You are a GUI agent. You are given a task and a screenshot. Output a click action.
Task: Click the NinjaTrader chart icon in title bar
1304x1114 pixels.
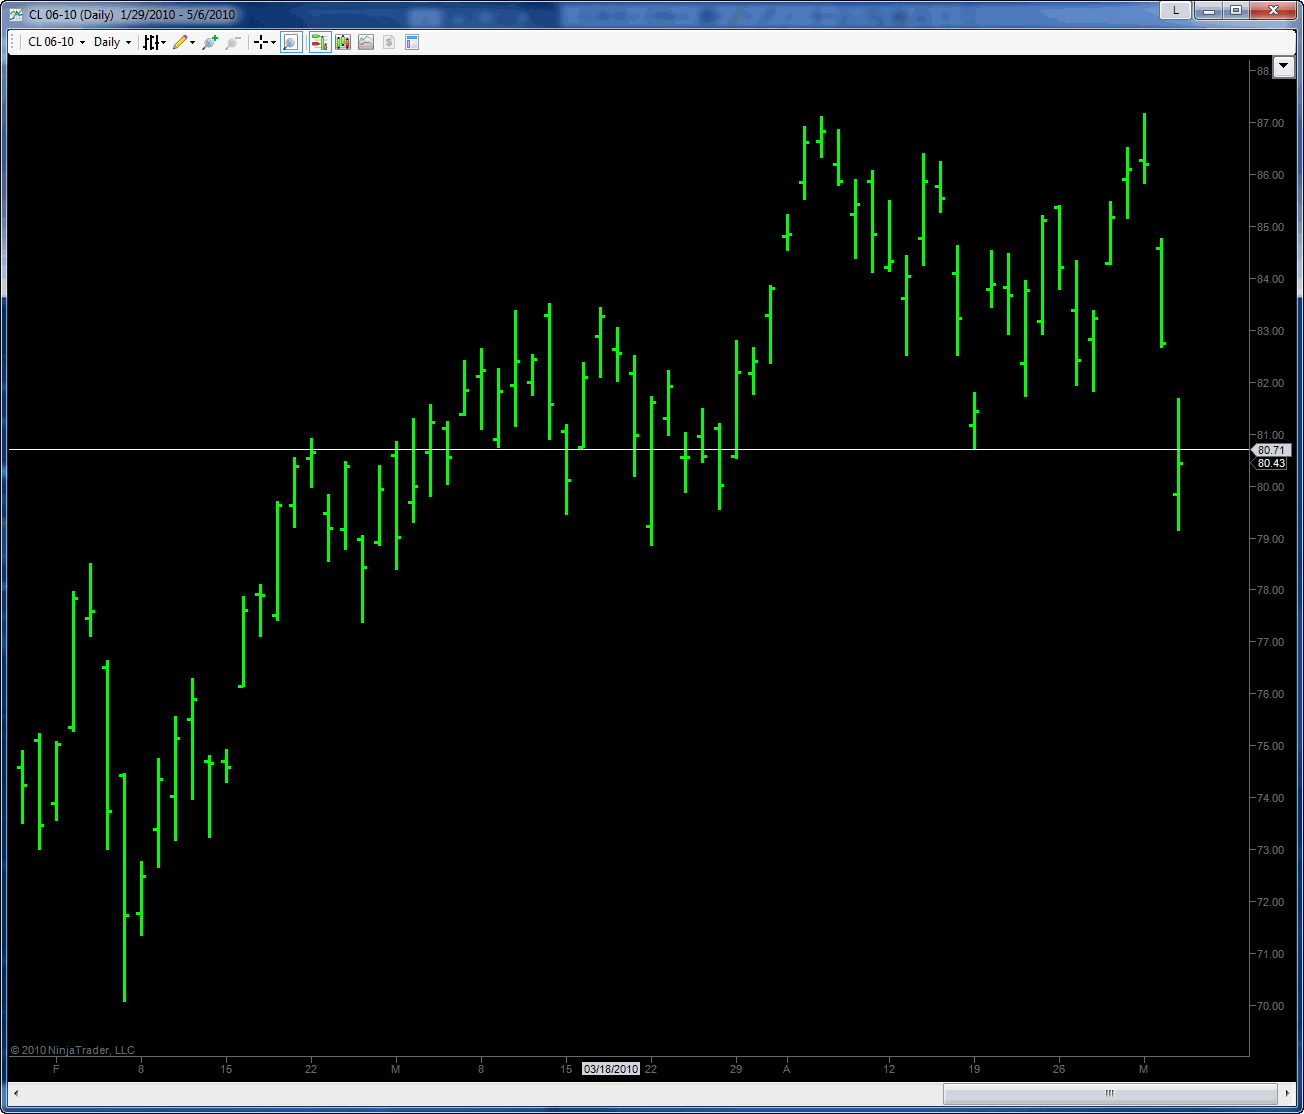15,15
